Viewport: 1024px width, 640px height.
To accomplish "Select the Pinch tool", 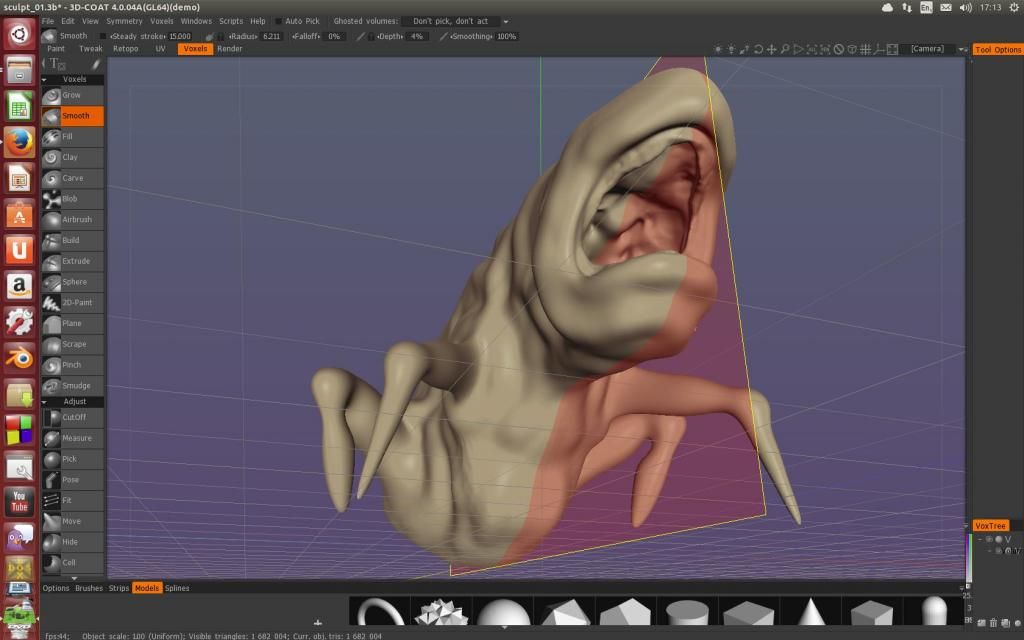I will (72, 365).
